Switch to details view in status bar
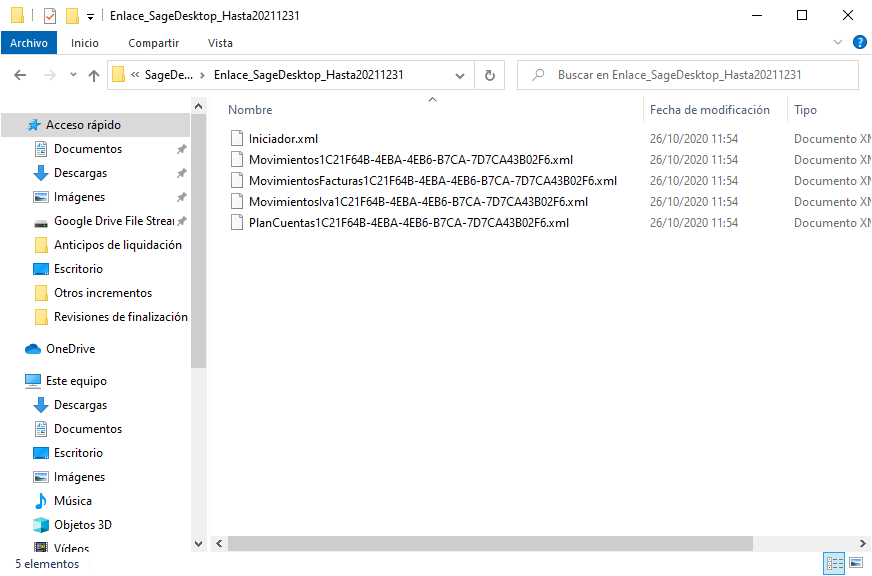 click(834, 563)
